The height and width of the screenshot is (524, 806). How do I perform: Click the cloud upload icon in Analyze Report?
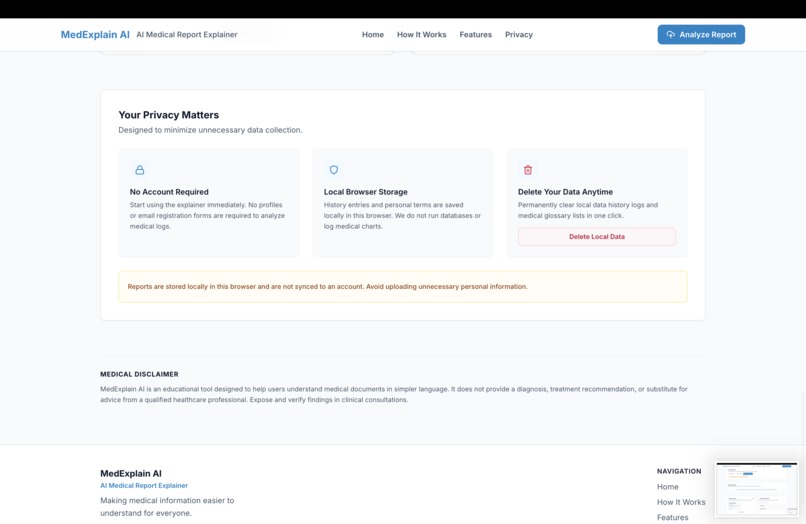[x=671, y=34]
